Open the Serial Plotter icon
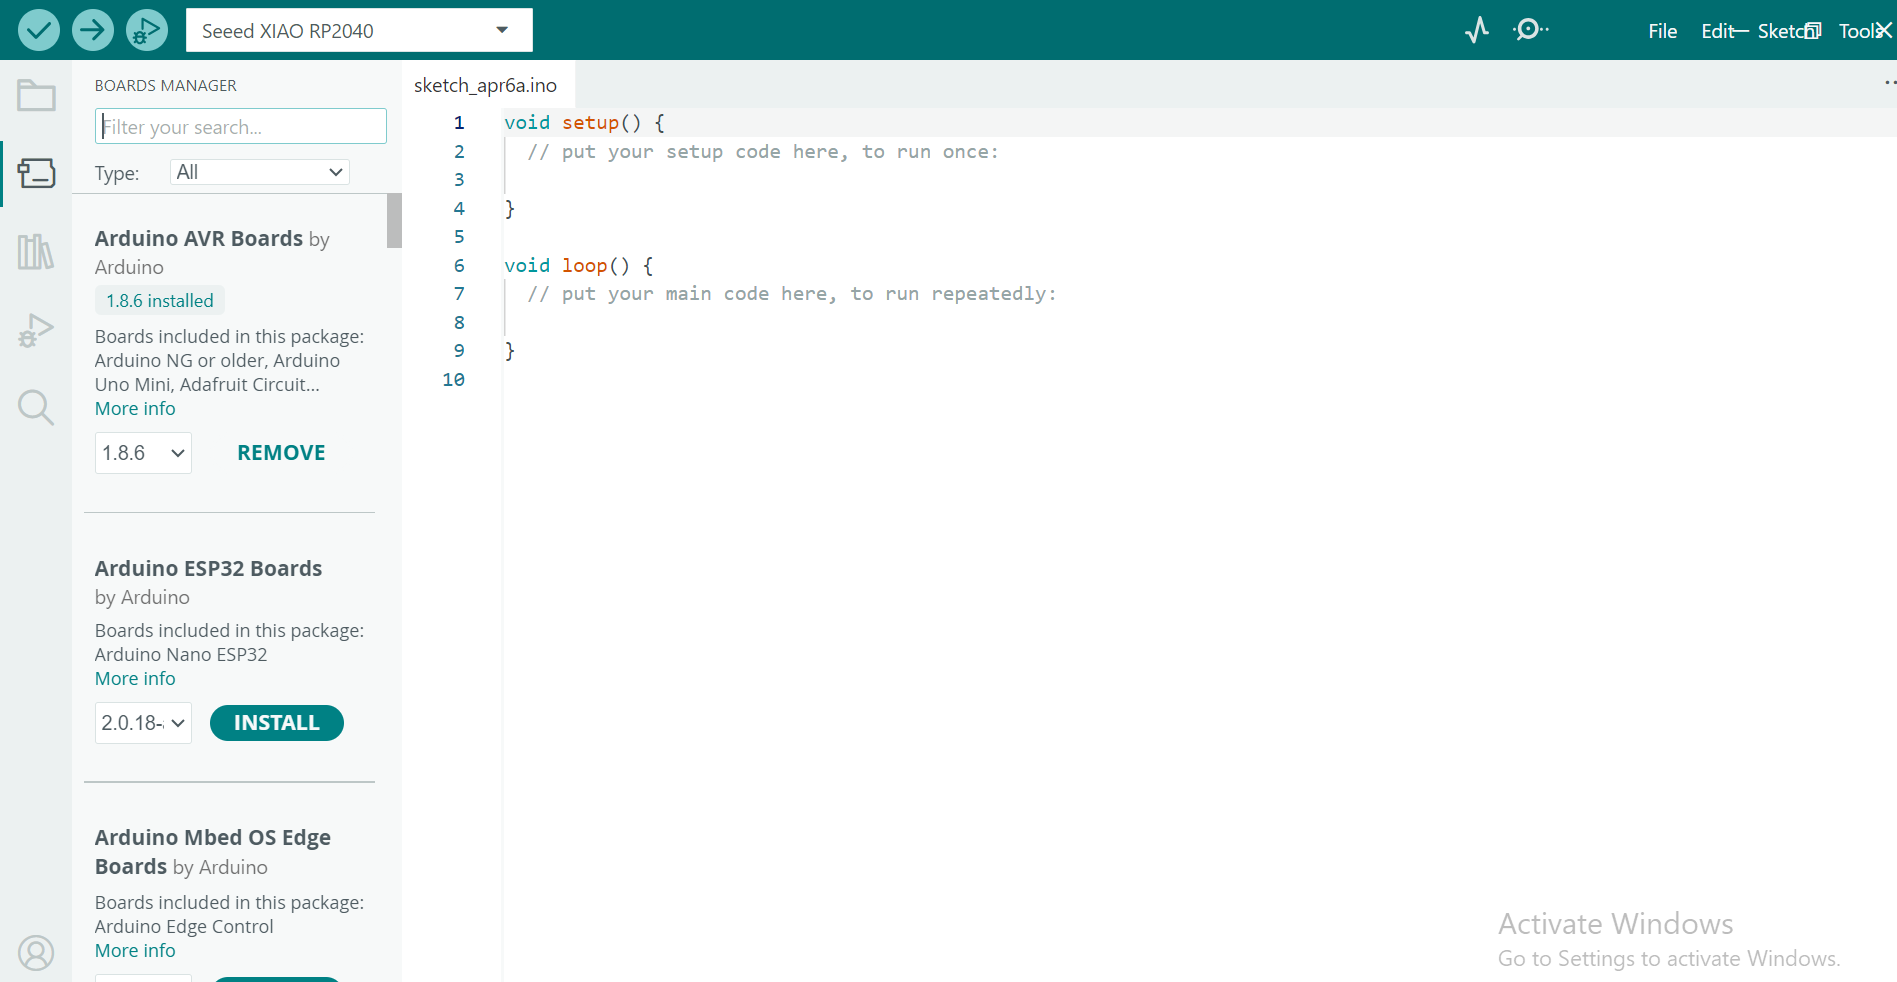Screen dimensions: 1897x982 pyautogui.click(x=1477, y=30)
